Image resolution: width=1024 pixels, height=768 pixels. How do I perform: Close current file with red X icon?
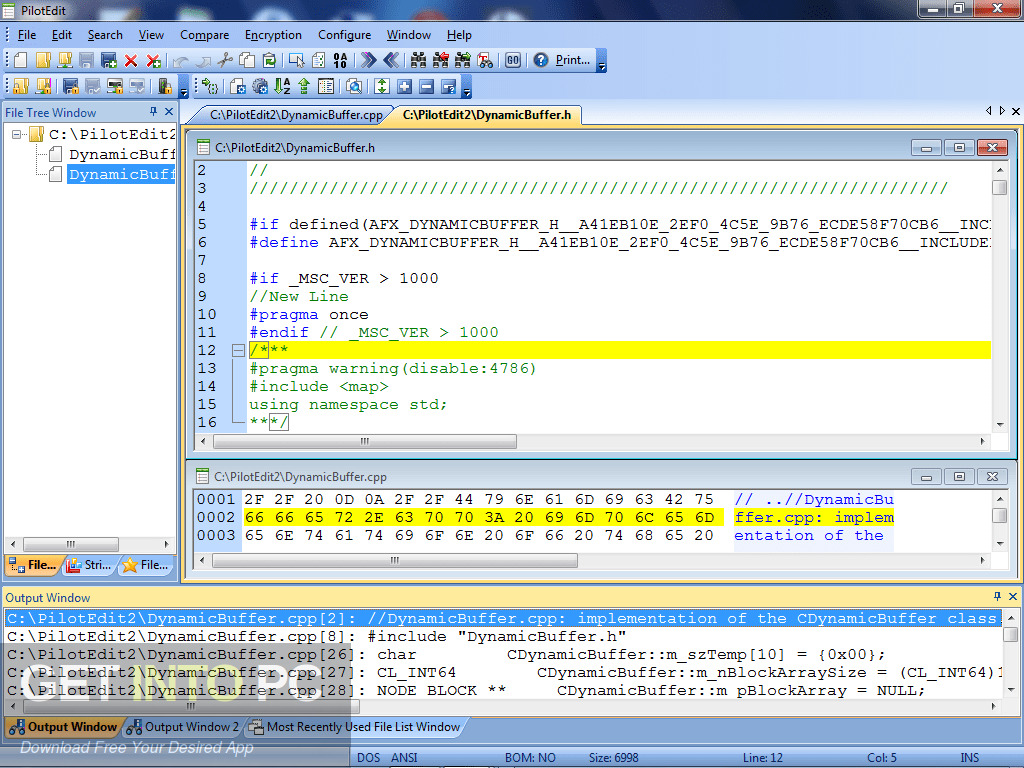click(131, 61)
